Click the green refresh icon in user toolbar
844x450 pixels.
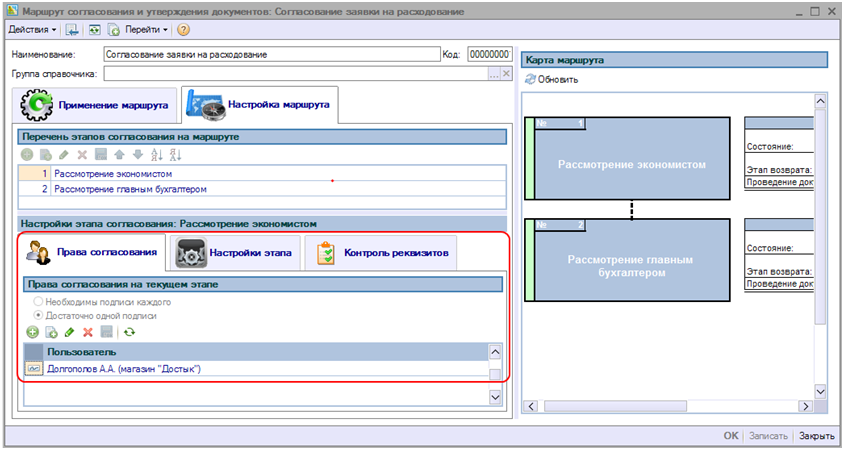128,331
